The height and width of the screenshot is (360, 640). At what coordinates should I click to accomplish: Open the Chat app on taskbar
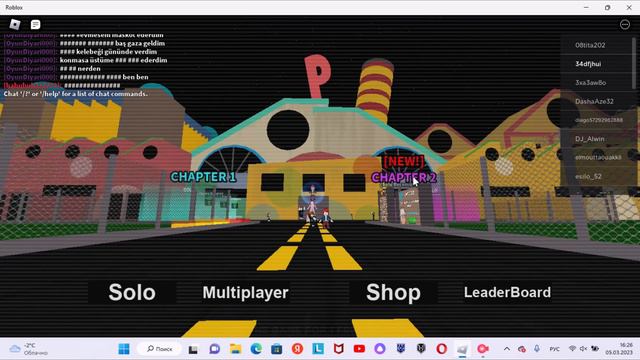tap(214, 349)
